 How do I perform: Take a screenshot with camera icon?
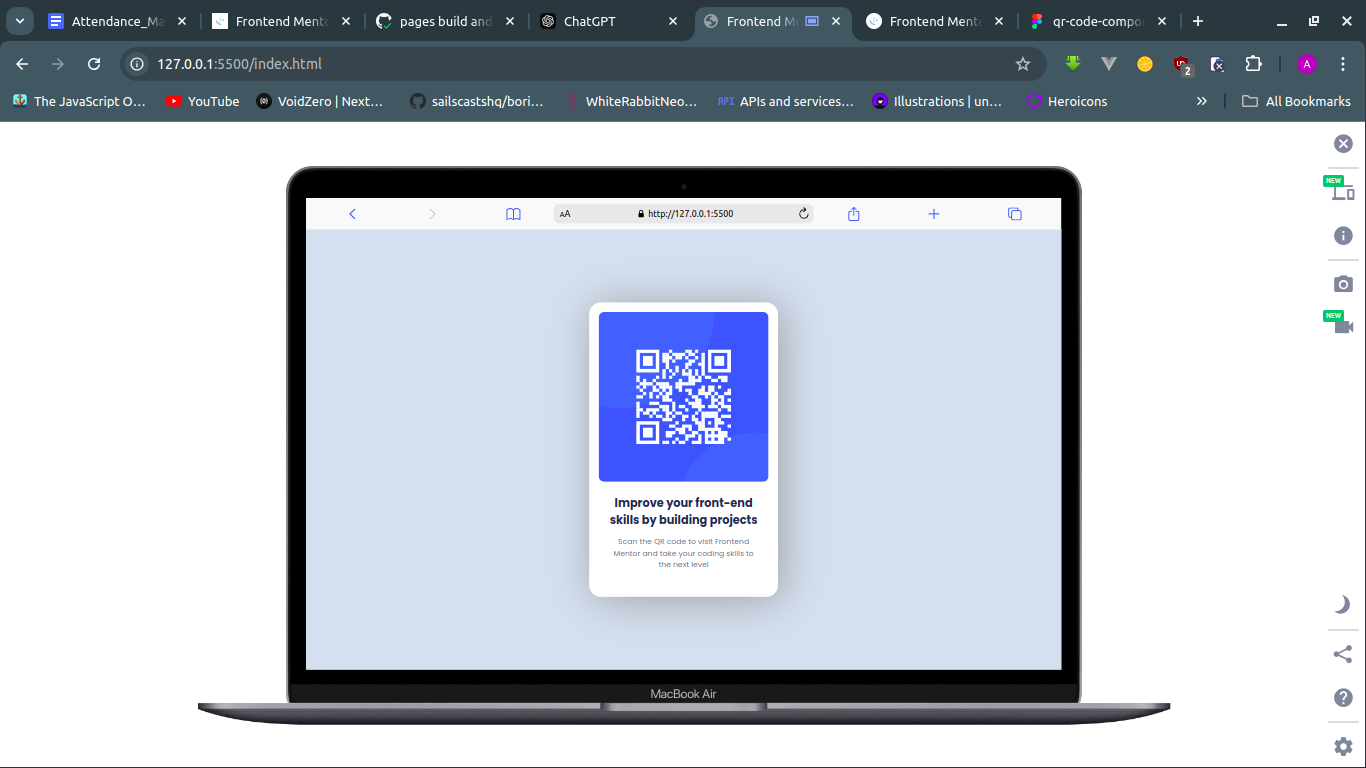(x=1343, y=284)
